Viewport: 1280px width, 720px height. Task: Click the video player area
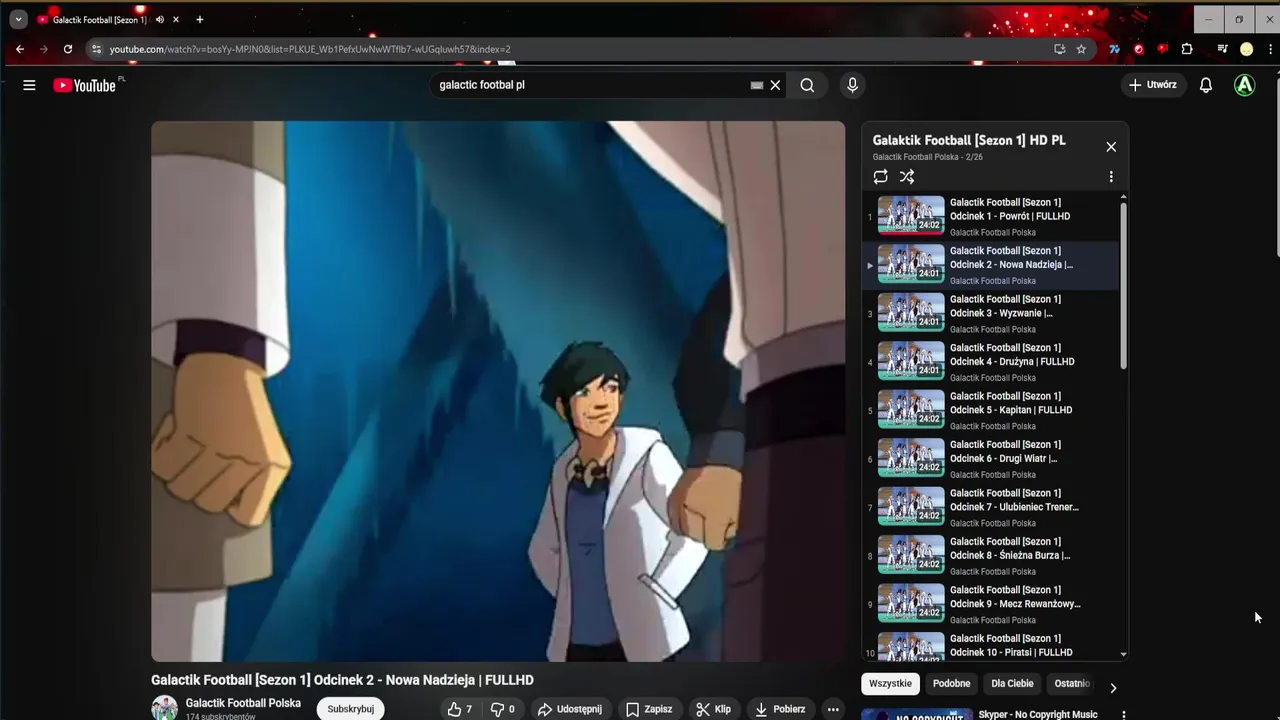pos(498,391)
